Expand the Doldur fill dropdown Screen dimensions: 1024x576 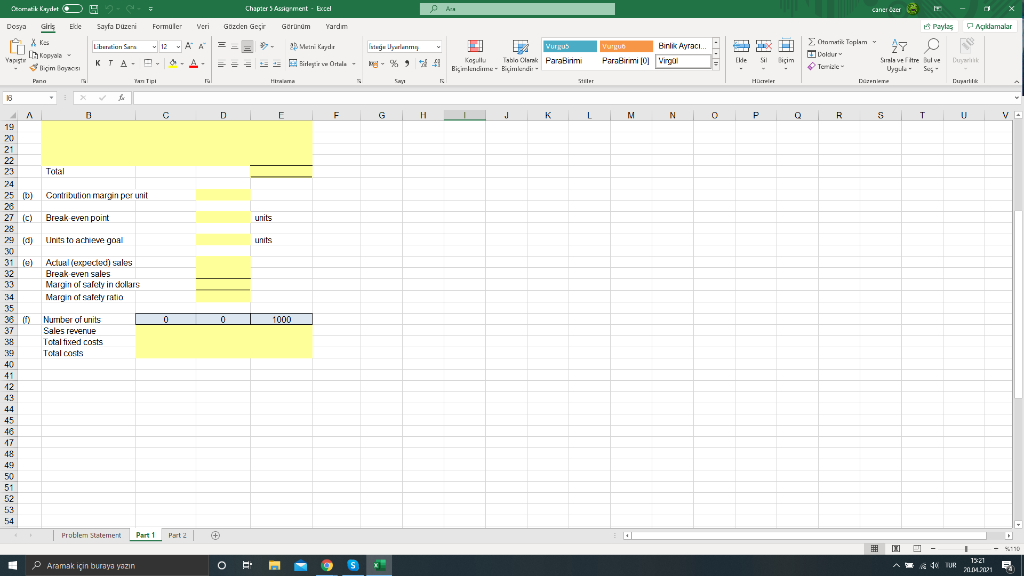pyautogui.click(x=840, y=54)
